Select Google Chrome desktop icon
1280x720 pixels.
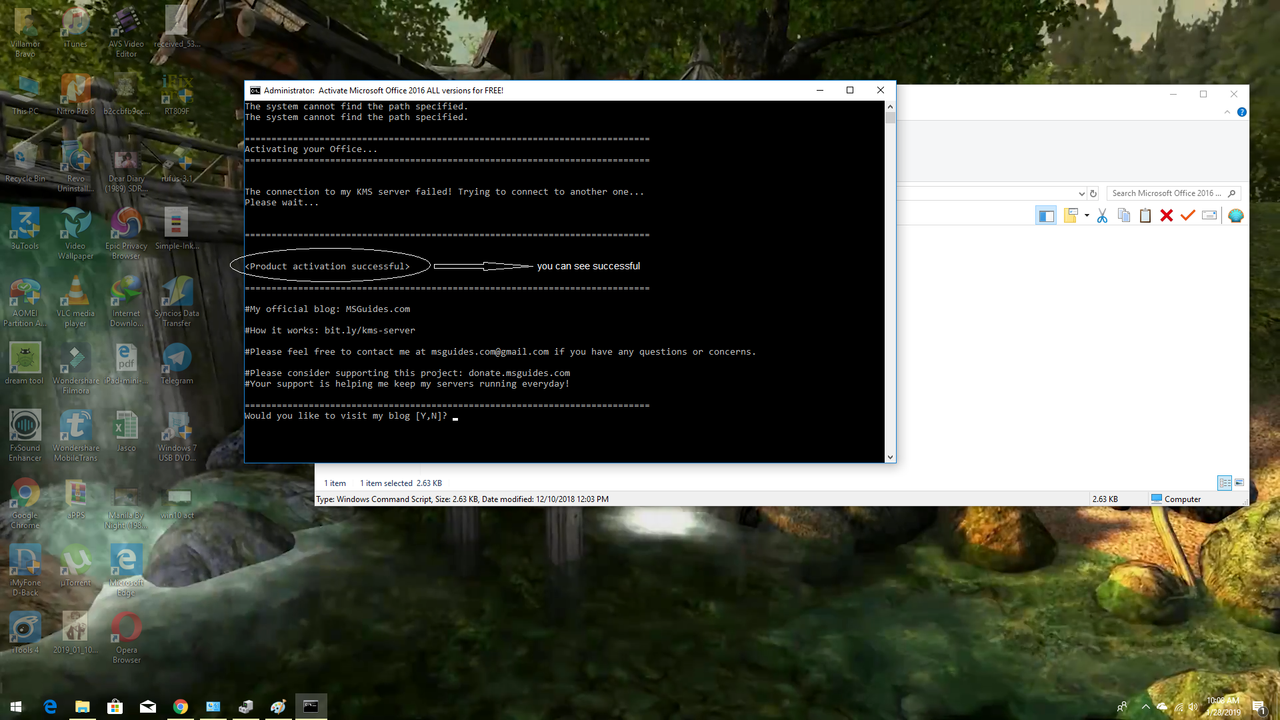tap(25, 504)
